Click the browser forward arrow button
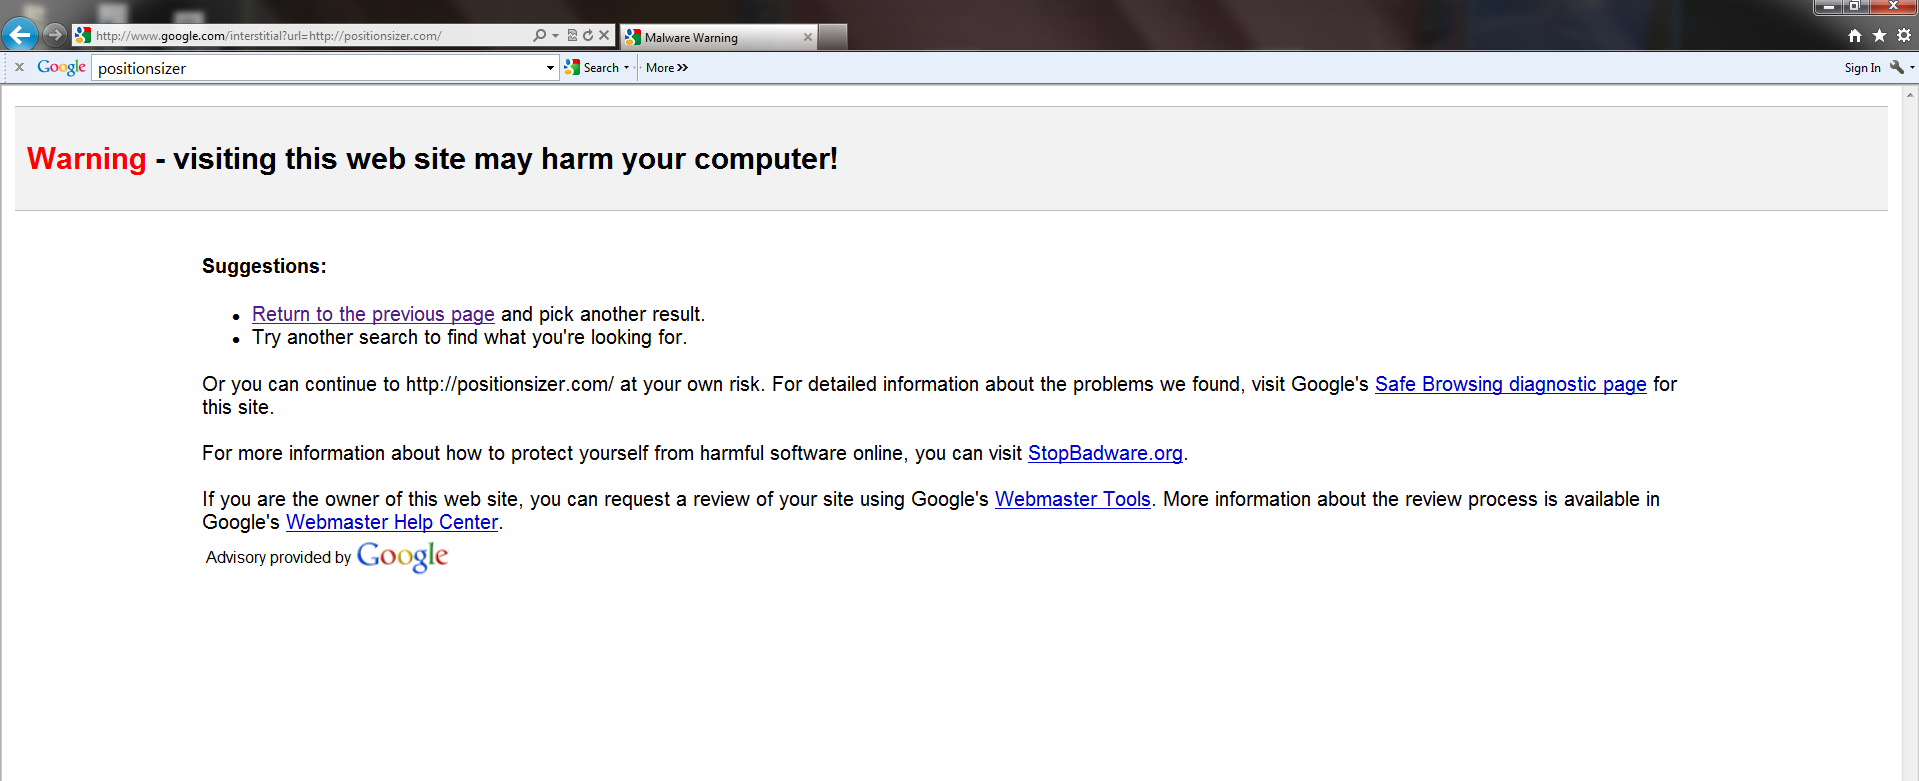Screen dimensions: 1919x781 pyautogui.click(x=54, y=35)
